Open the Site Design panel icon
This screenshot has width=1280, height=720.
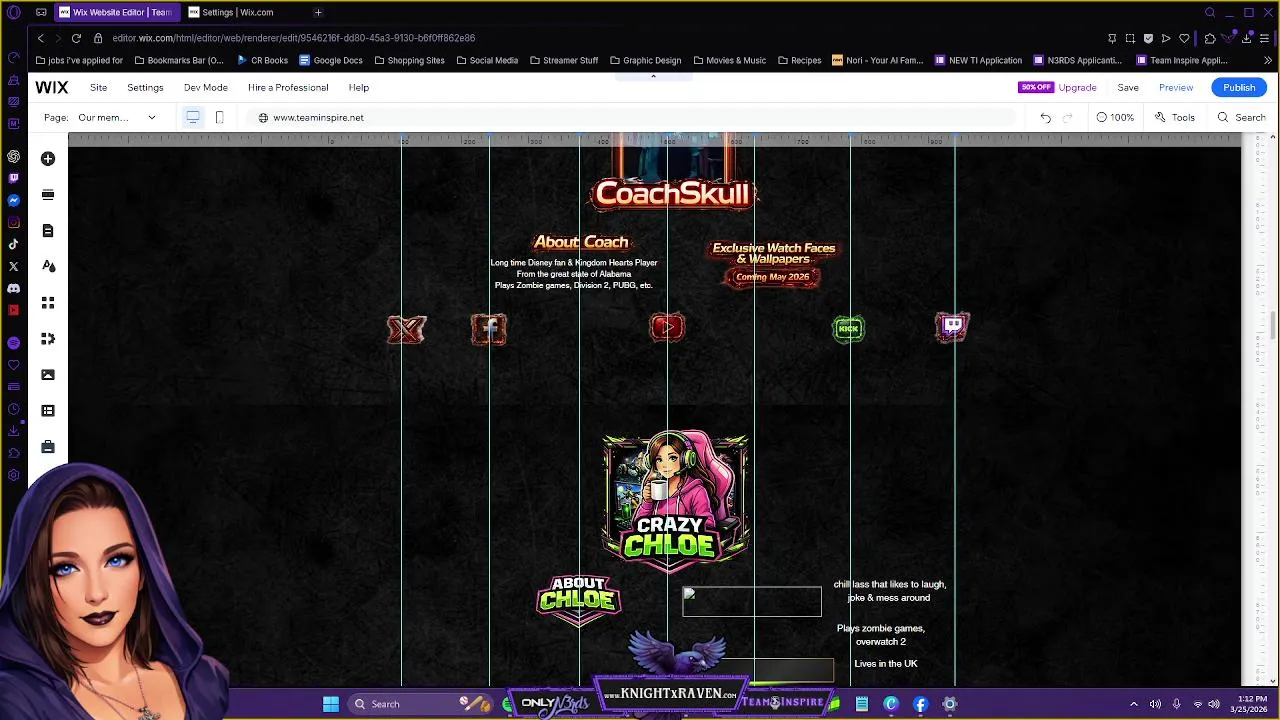point(48,267)
